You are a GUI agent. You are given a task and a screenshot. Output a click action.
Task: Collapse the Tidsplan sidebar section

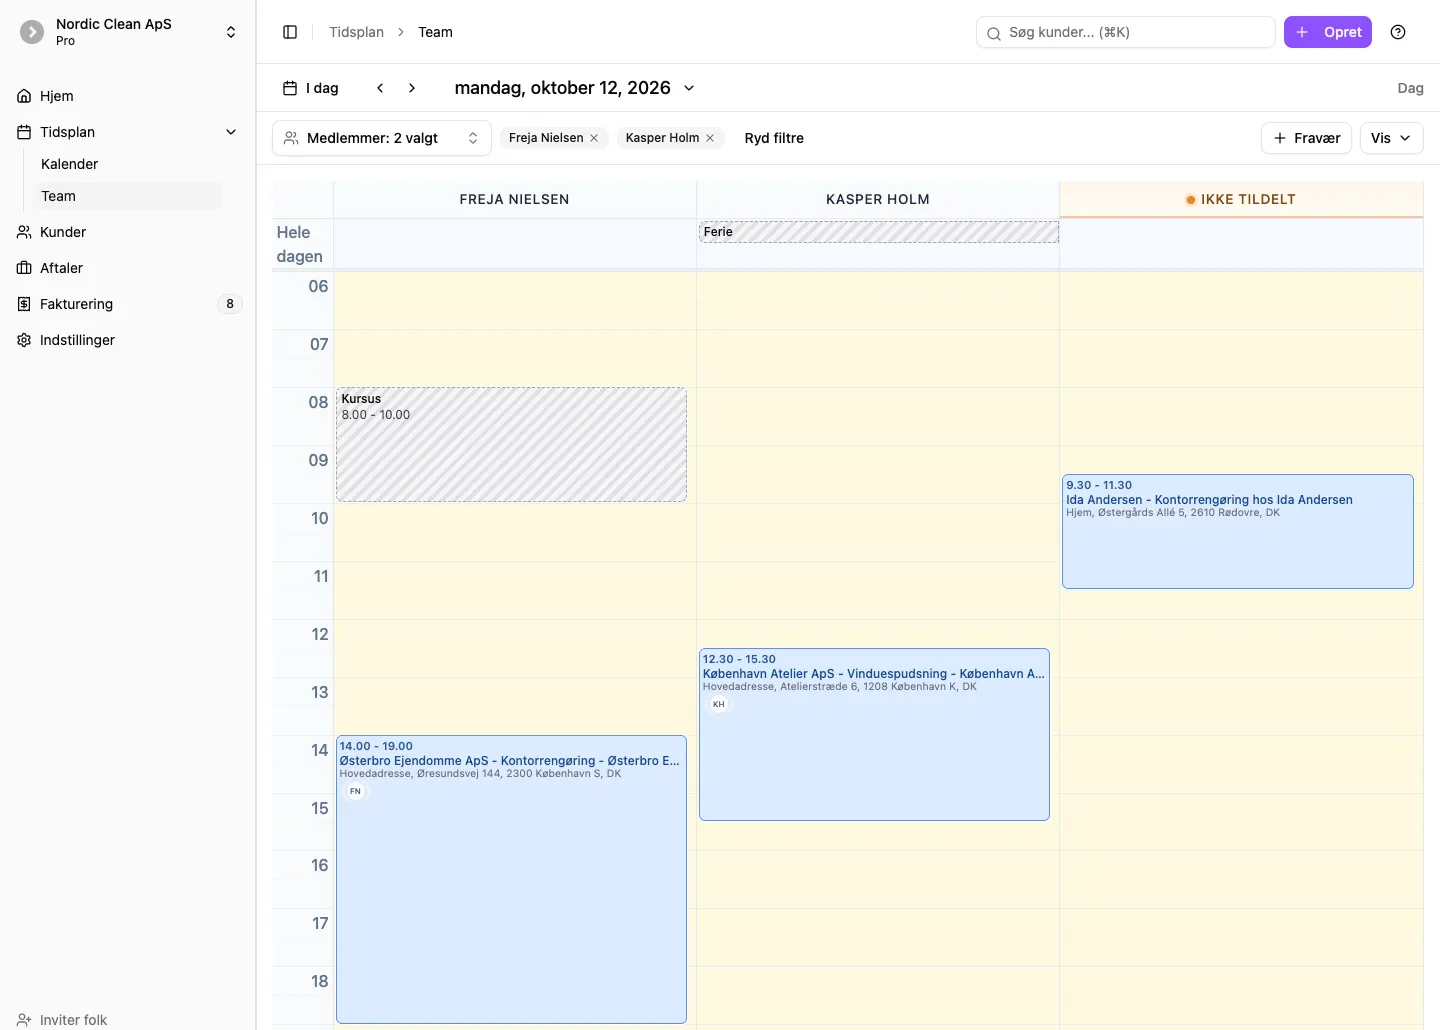pyautogui.click(x=231, y=132)
